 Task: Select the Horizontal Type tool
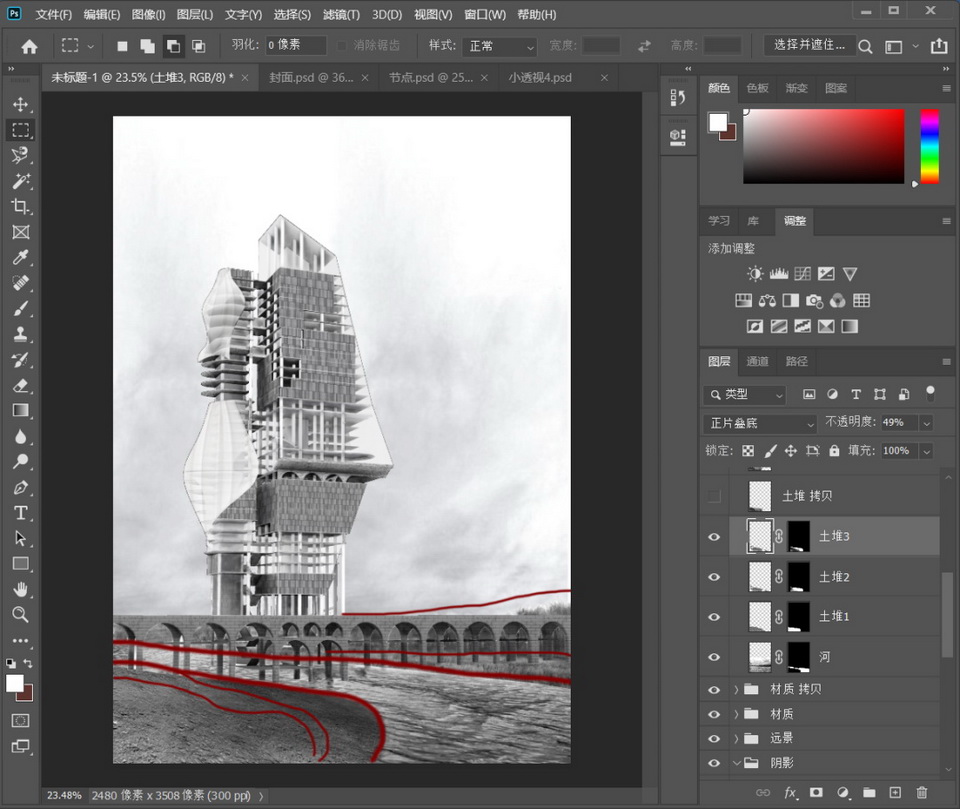[20, 513]
